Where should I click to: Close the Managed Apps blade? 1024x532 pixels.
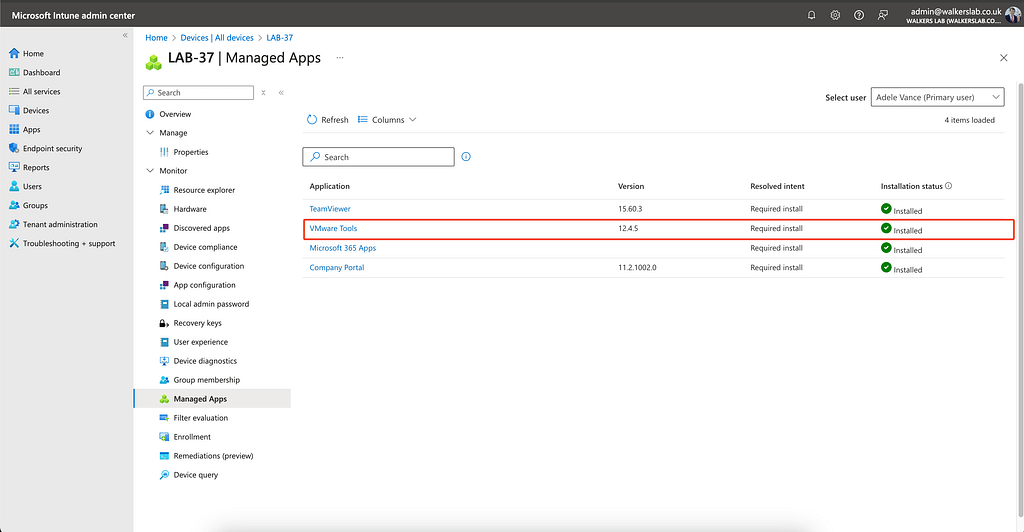coord(1003,58)
